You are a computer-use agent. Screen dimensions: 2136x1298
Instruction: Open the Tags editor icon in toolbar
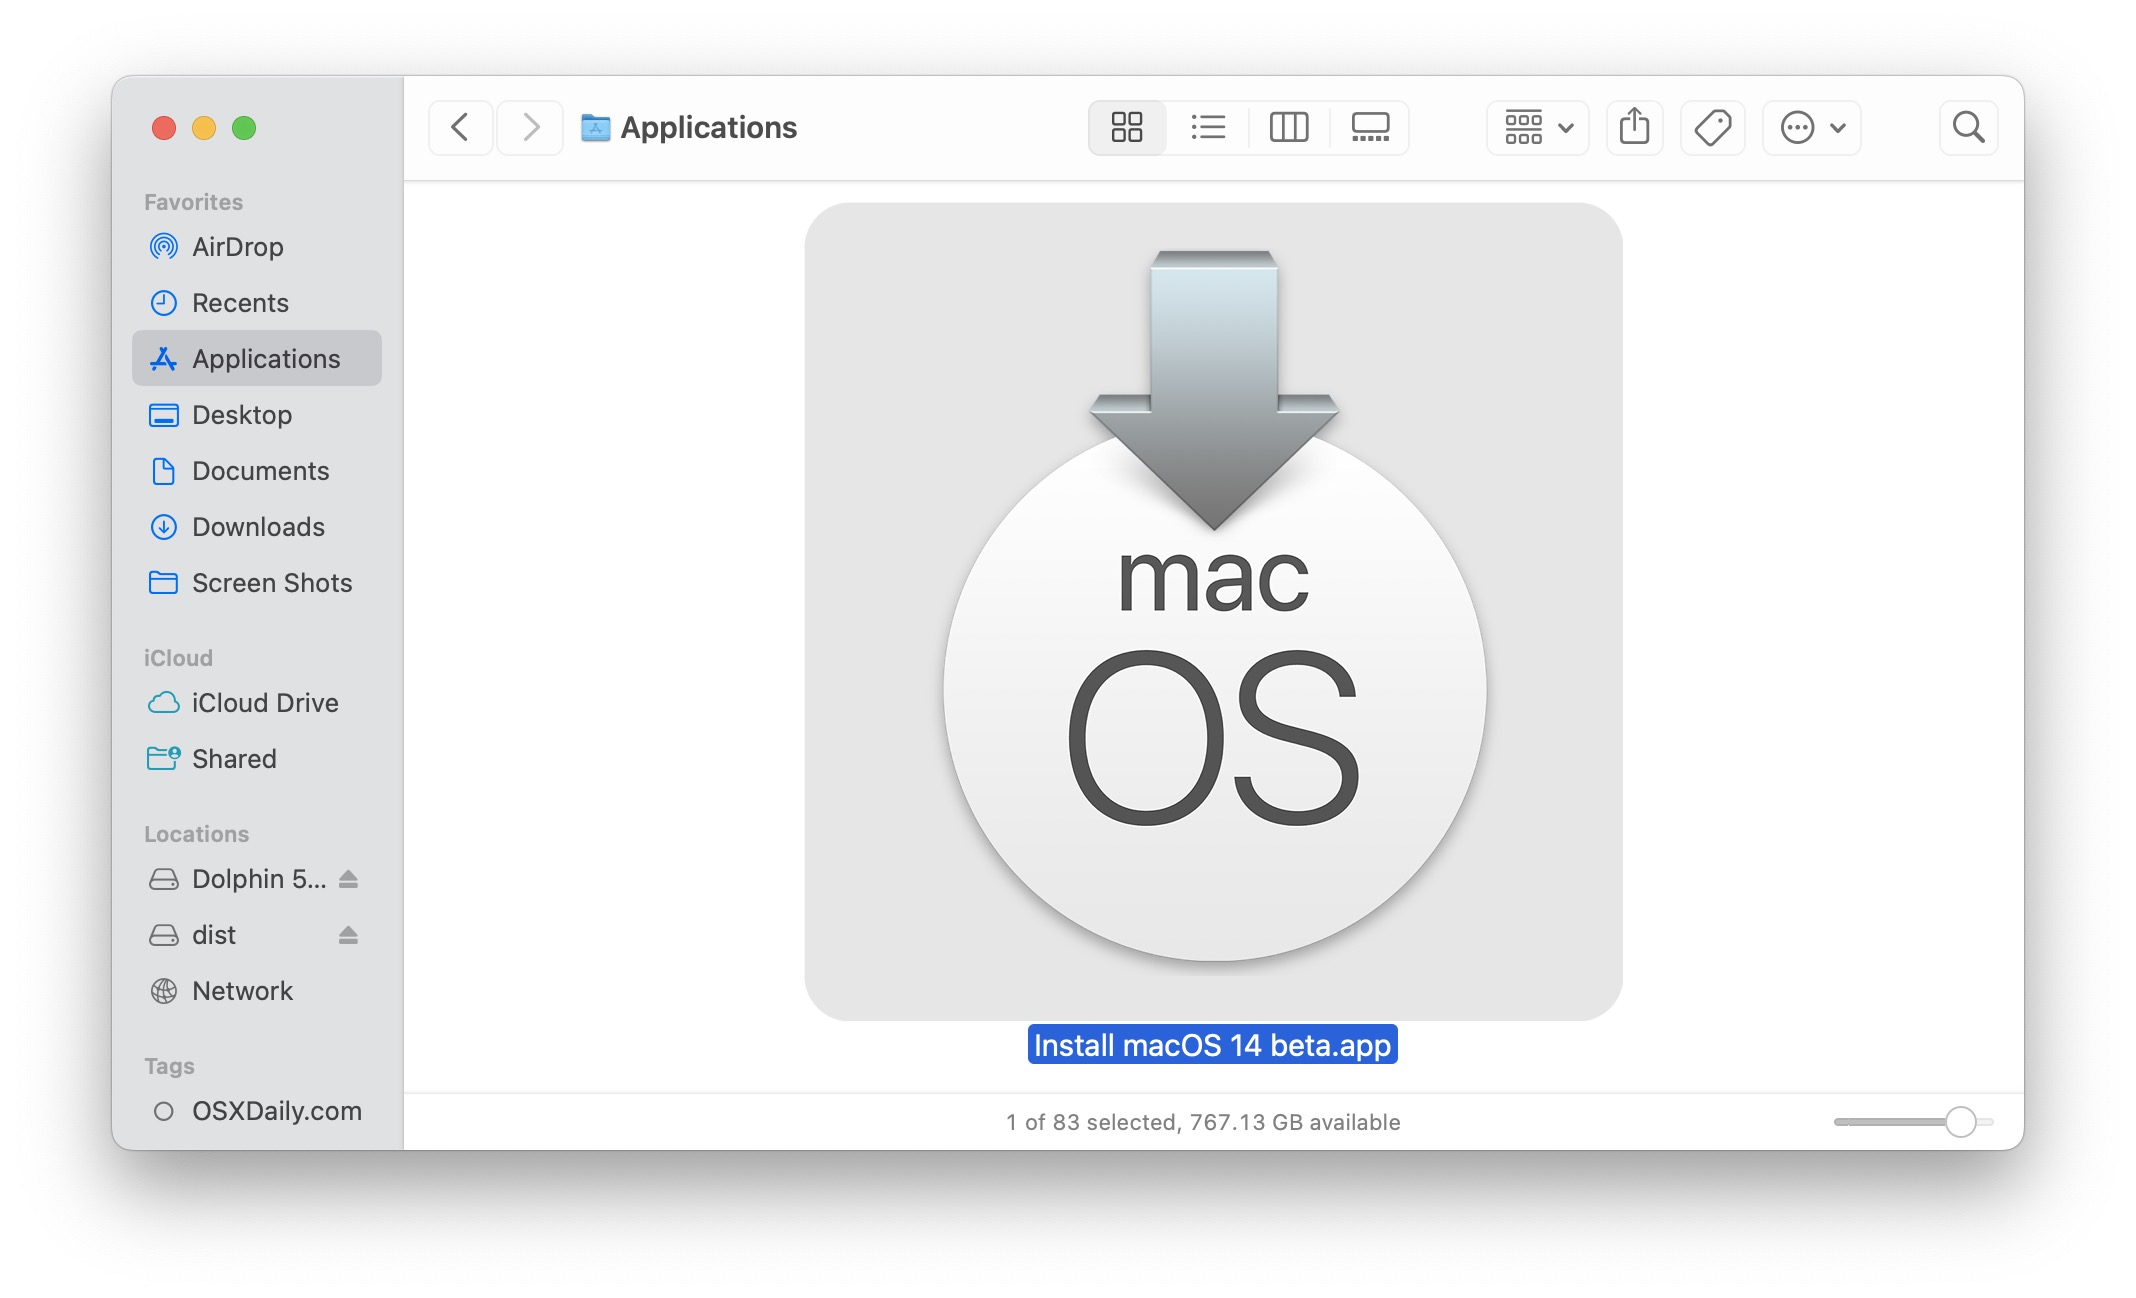click(1712, 127)
